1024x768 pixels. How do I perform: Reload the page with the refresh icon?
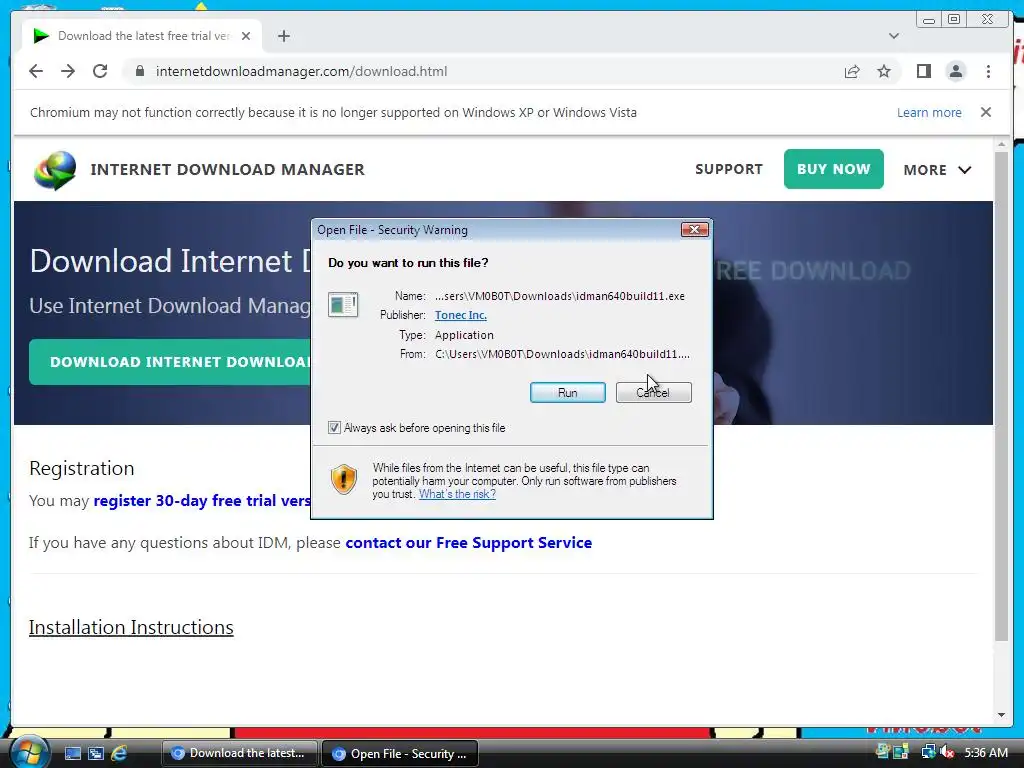point(100,71)
